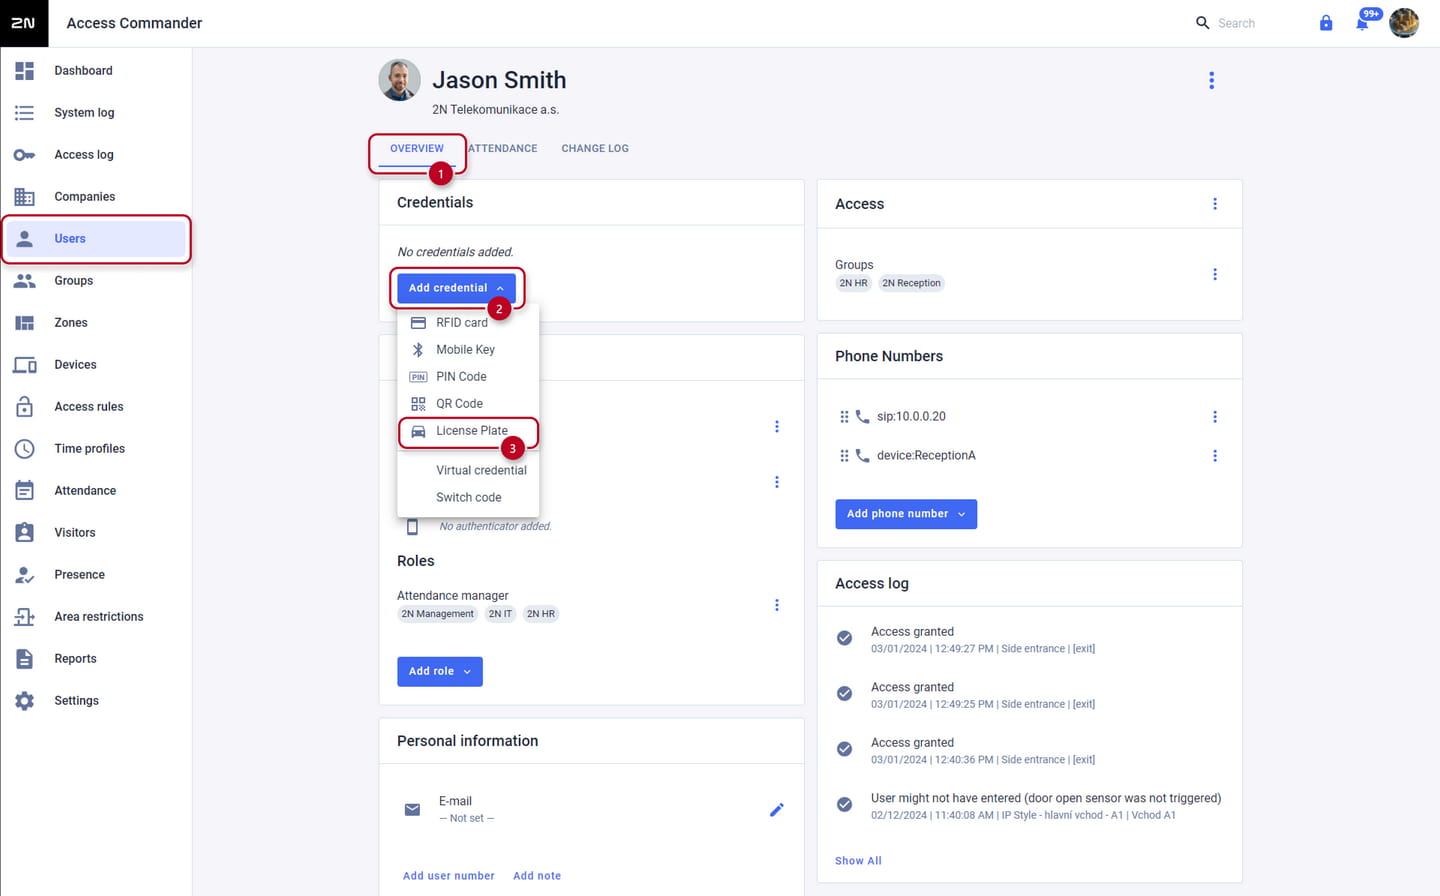Open three-dot menu for Attendance manager role
Screen dimensions: 1440x896
point(777,605)
